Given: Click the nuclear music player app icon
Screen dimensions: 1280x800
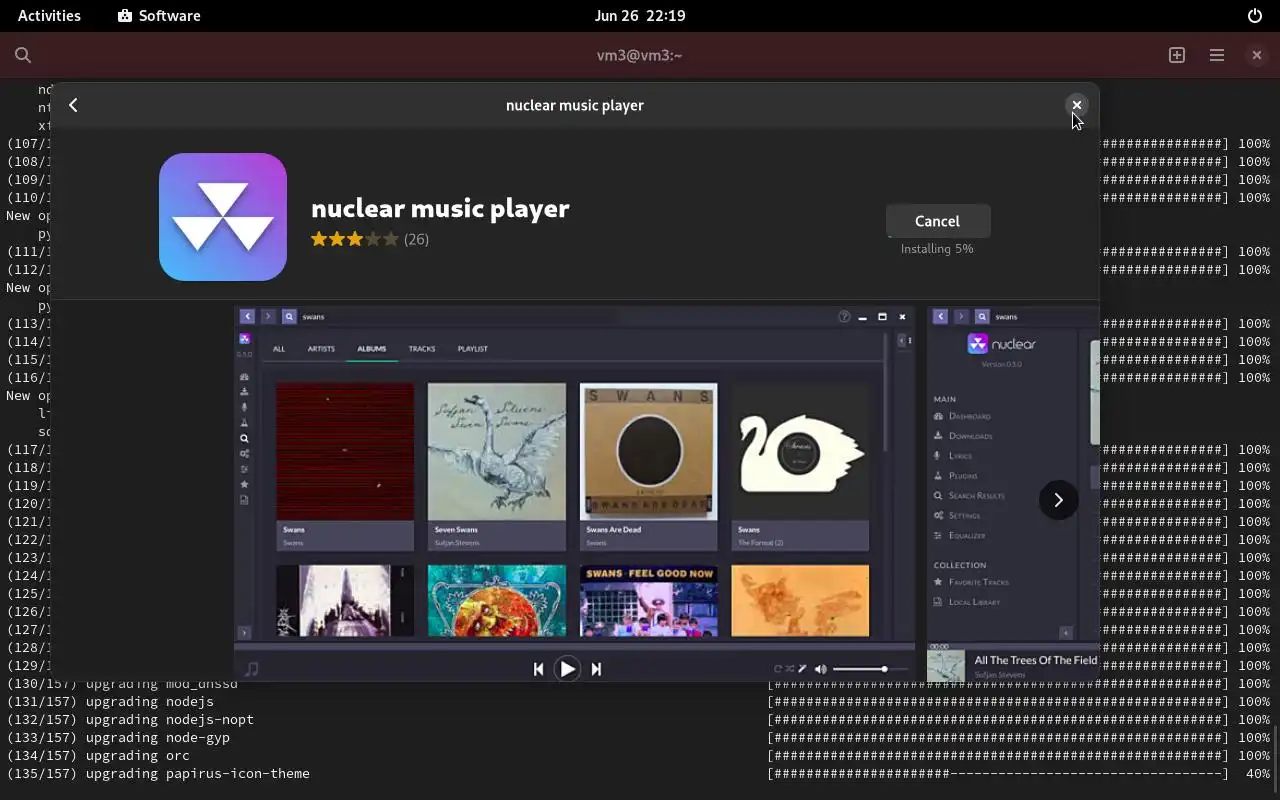Looking at the screenshot, I should [223, 217].
